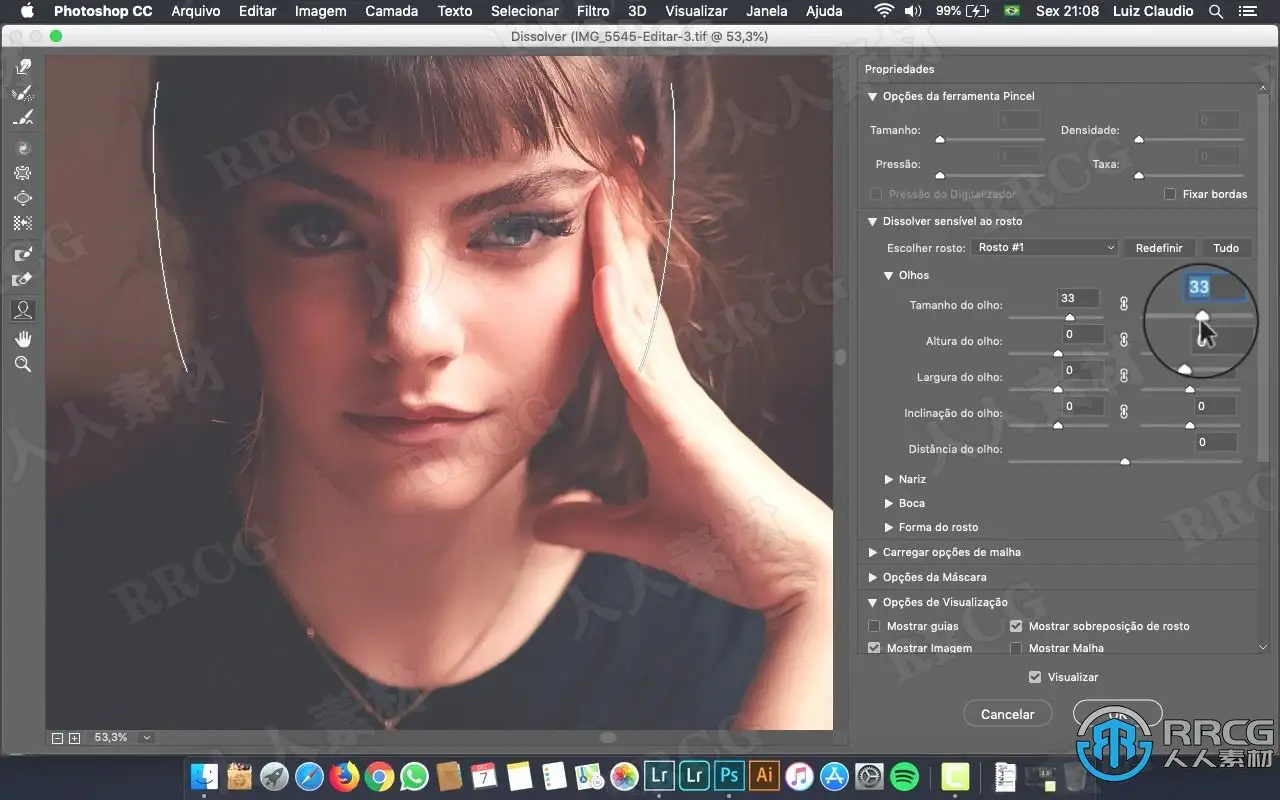
Task: Enable the Mostrar guias checkbox
Action: tap(875, 626)
